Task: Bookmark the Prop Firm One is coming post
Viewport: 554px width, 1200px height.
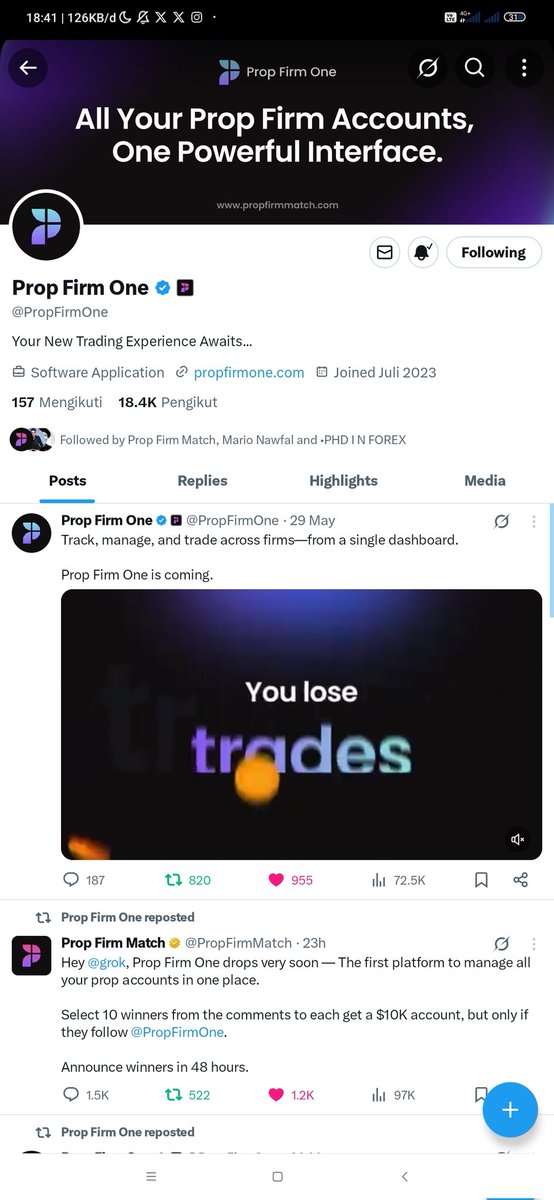Action: pyautogui.click(x=481, y=880)
